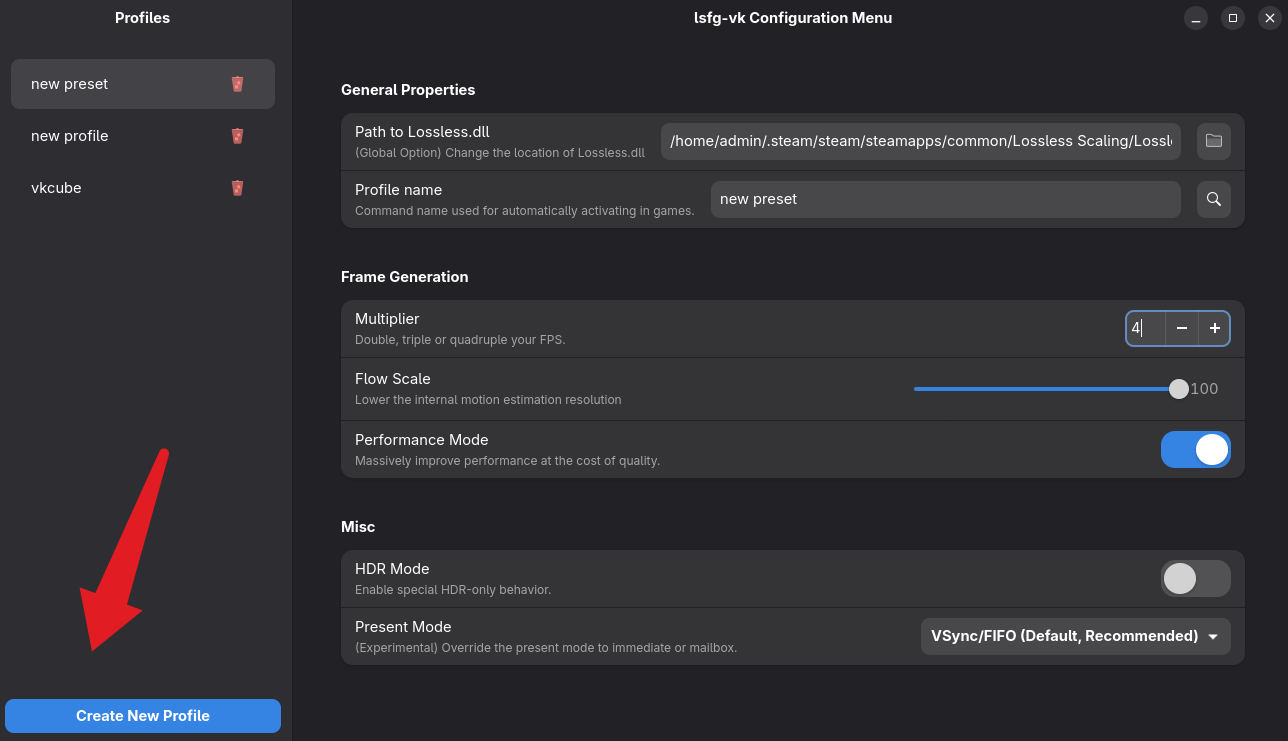Remove the vkcube profile using trash icon

(x=237, y=188)
